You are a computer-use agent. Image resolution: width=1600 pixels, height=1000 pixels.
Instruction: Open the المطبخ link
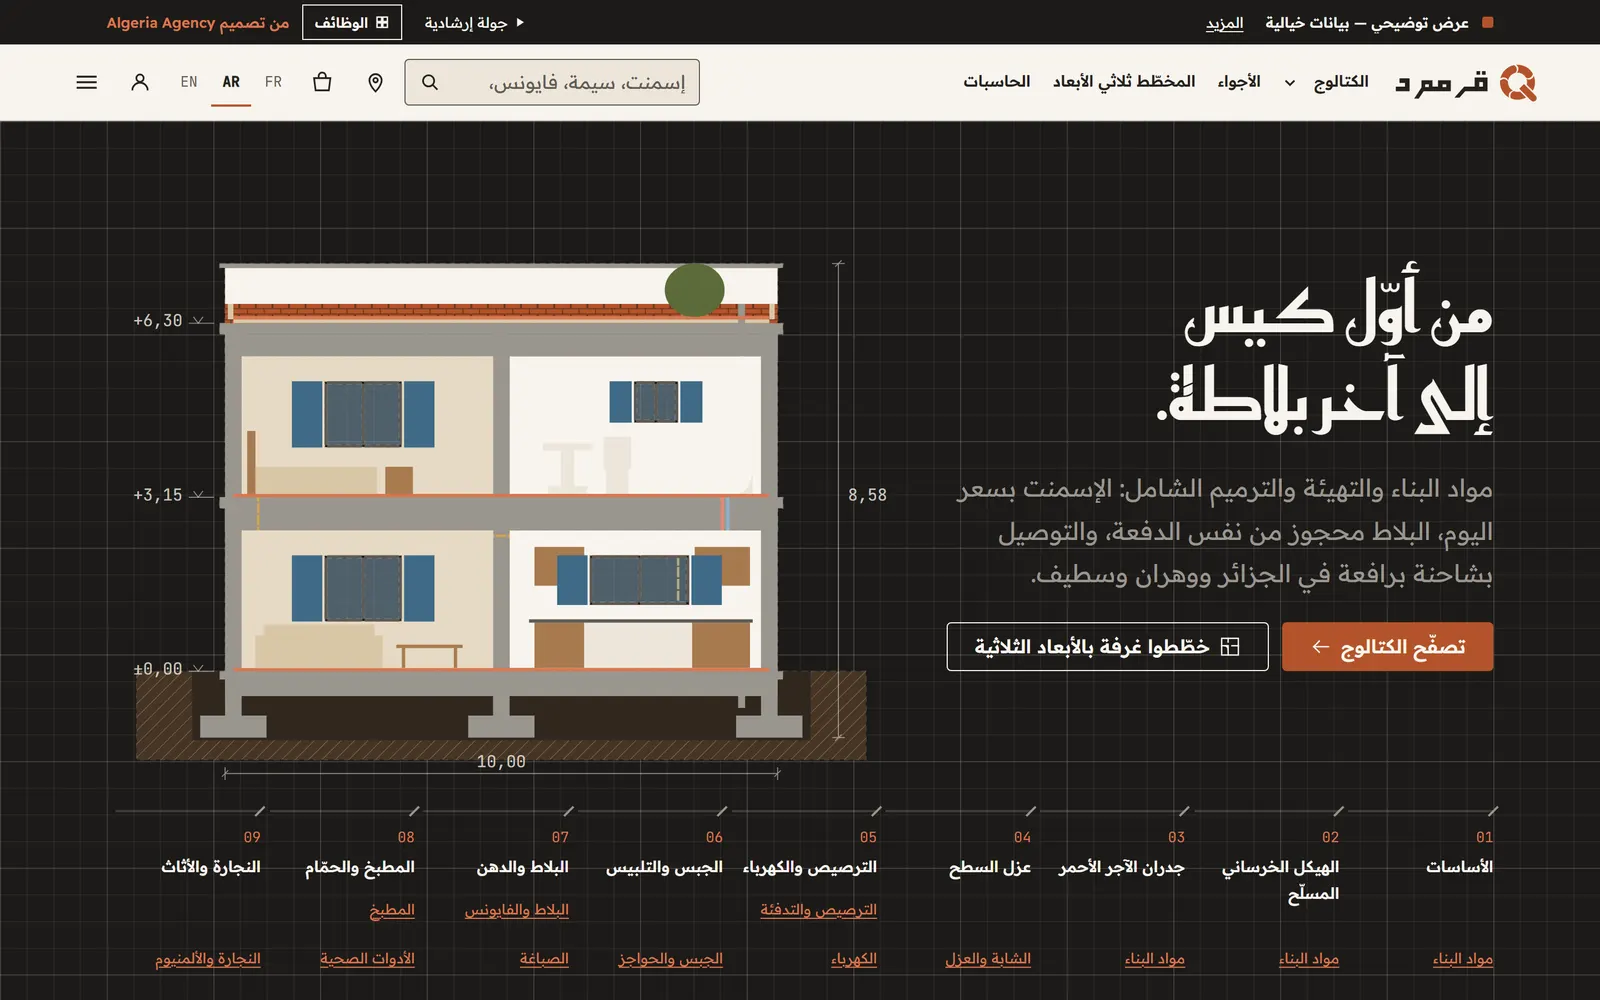coord(392,909)
